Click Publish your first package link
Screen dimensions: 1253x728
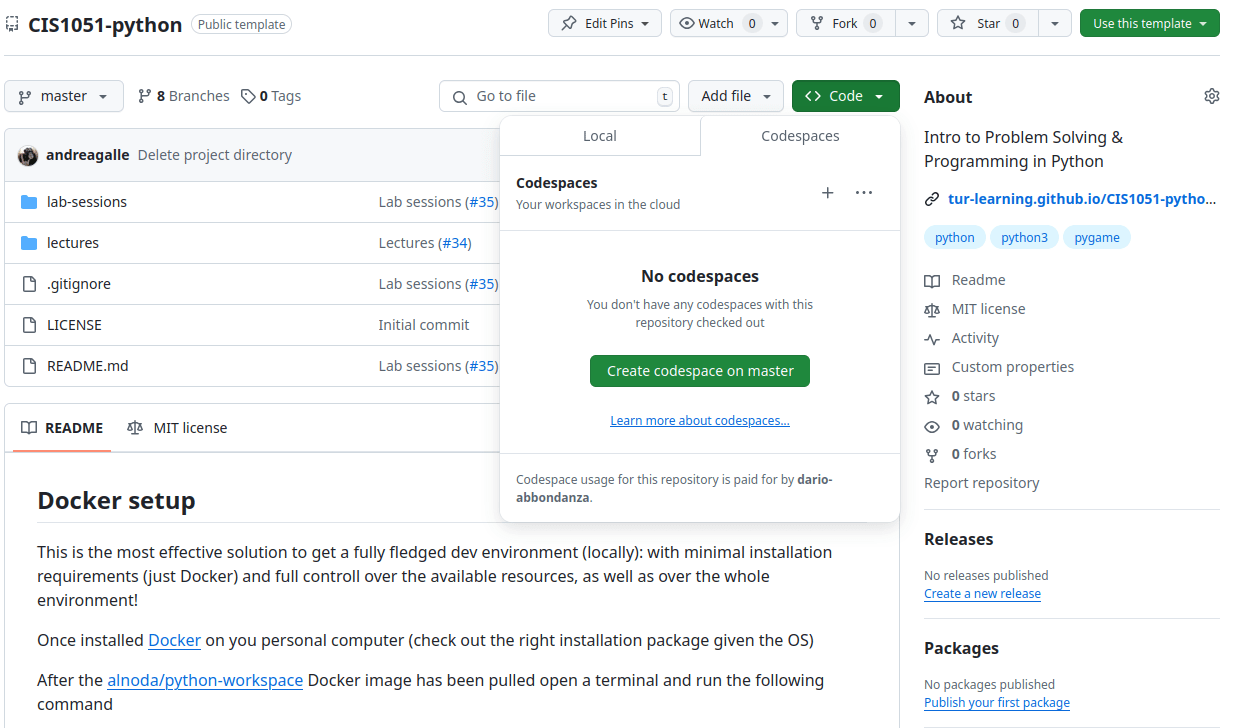(997, 703)
